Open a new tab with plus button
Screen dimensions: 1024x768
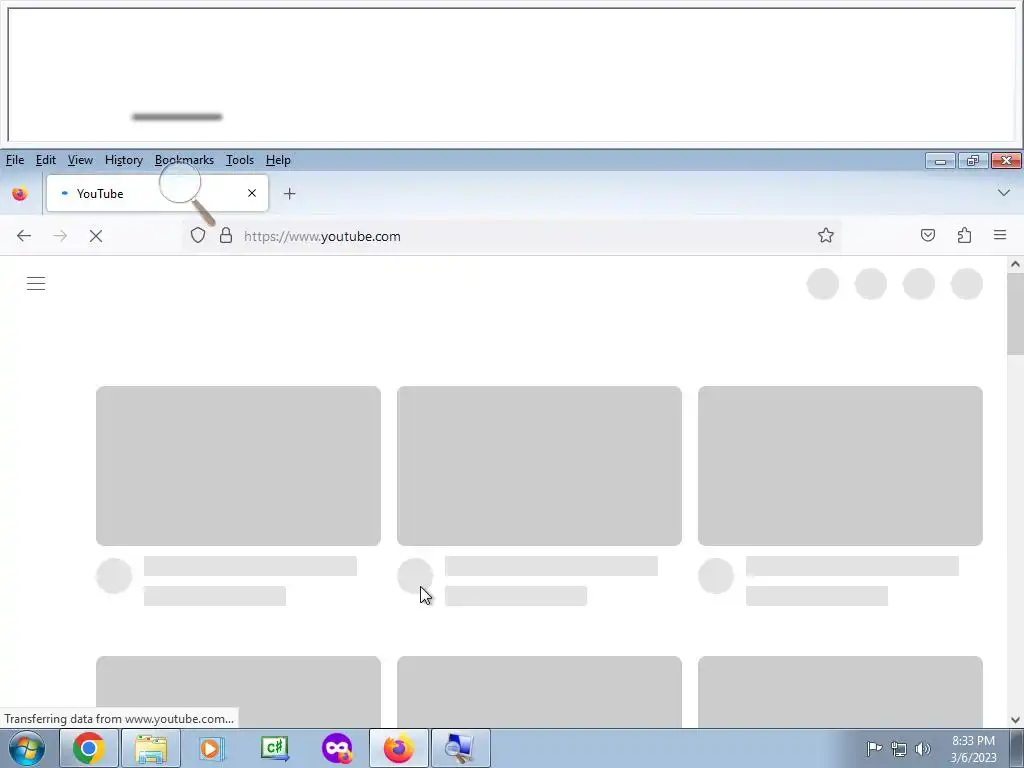click(289, 193)
